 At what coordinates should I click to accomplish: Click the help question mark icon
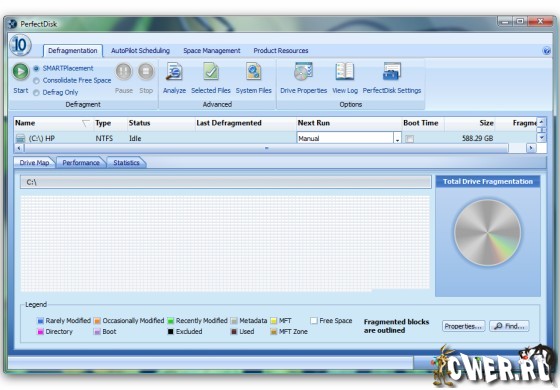point(546,51)
